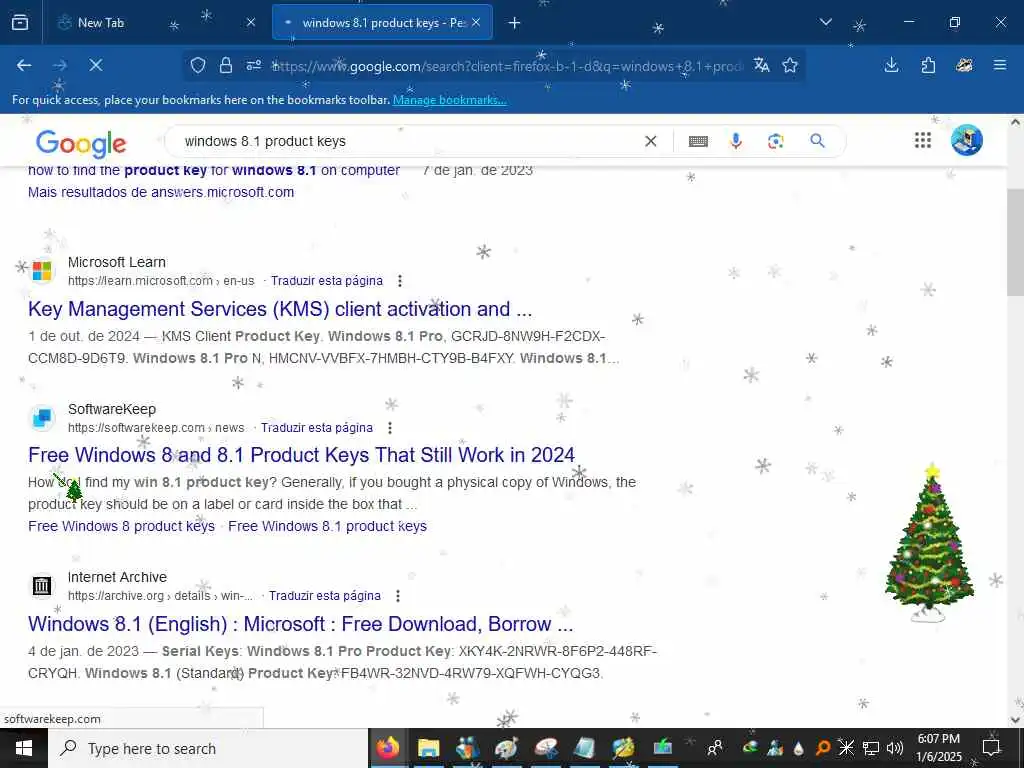Image resolution: width=1024 pixels, height=768 pixels.
Task: Open the on-screen keyboard input tool
Action: click(698, 141)
